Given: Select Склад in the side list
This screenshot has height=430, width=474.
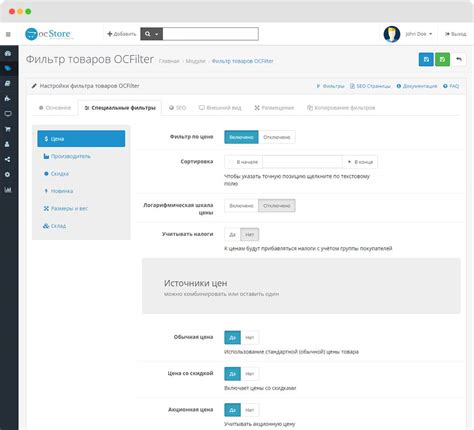Looking at the screenshot, I should click(81, 226).
